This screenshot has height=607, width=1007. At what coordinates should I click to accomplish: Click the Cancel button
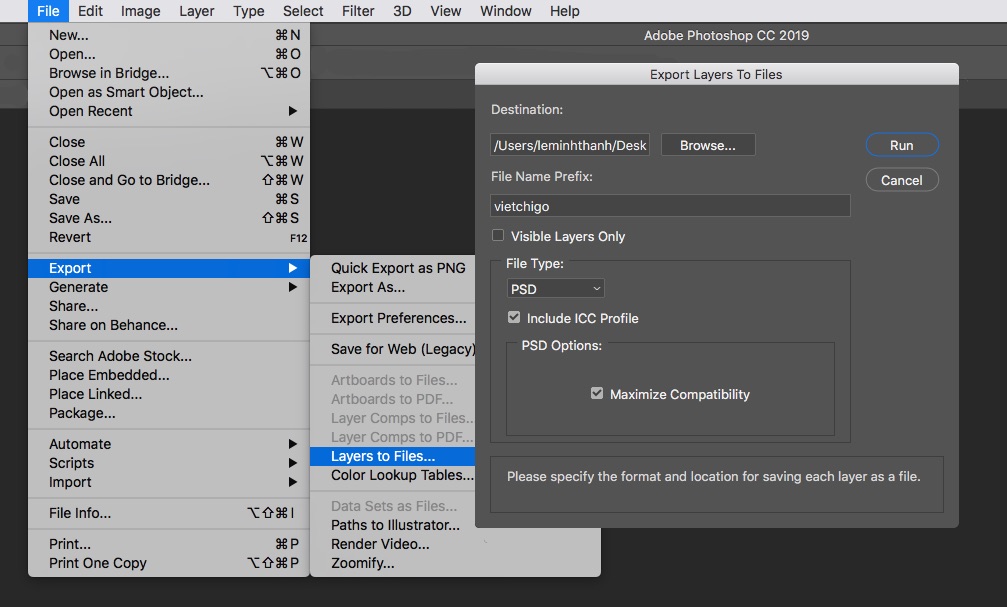(902, 180)
